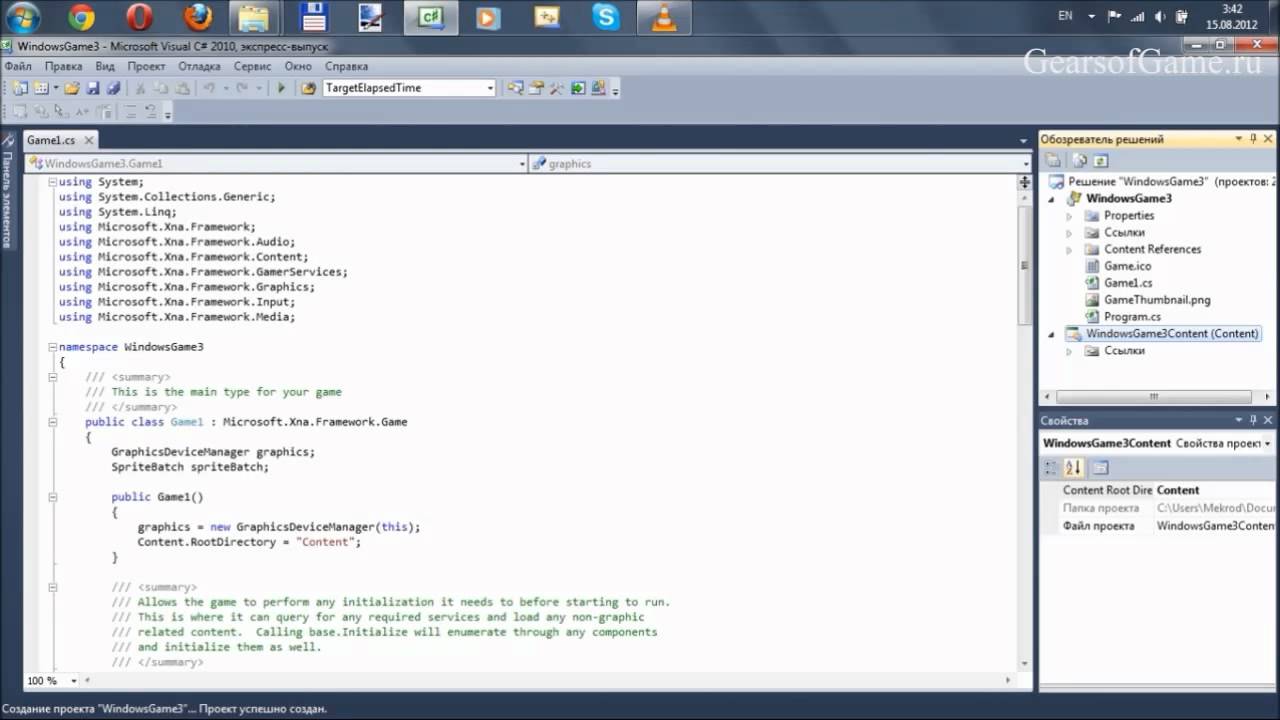Open Property Pages icon in Properties panel

pos(1100,467)
